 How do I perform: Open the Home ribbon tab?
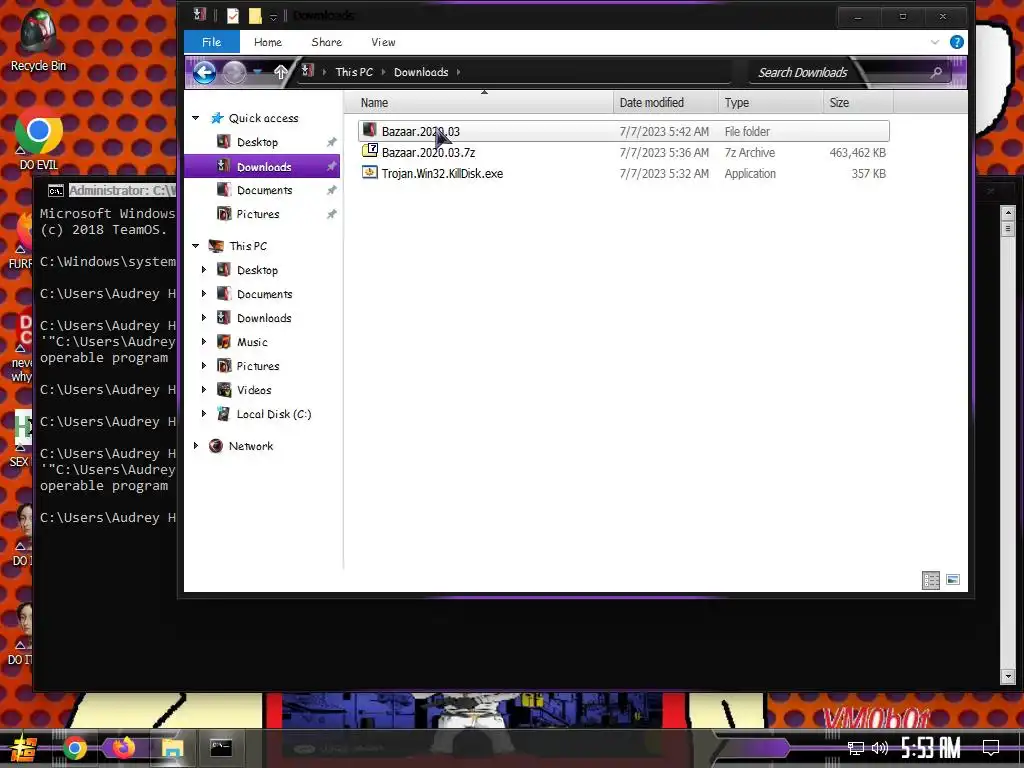pos(268,42)
